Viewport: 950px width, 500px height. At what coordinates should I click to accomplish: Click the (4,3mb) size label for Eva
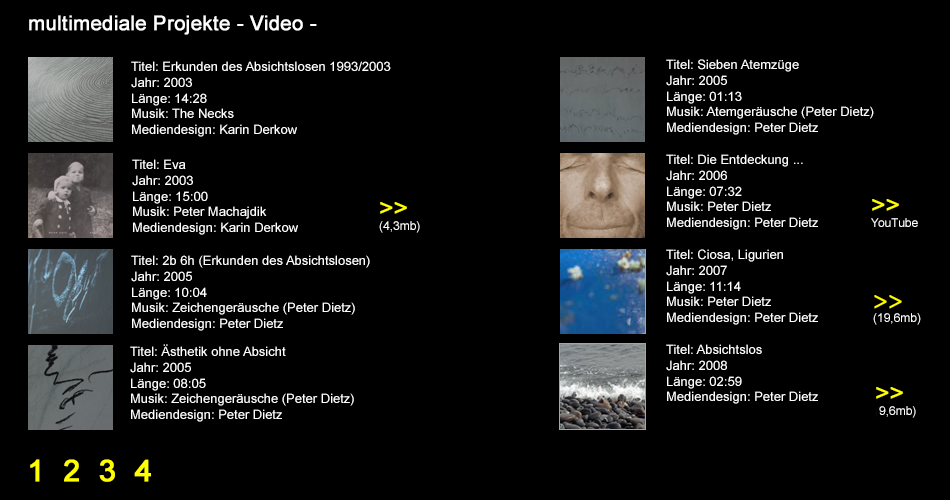399,226
